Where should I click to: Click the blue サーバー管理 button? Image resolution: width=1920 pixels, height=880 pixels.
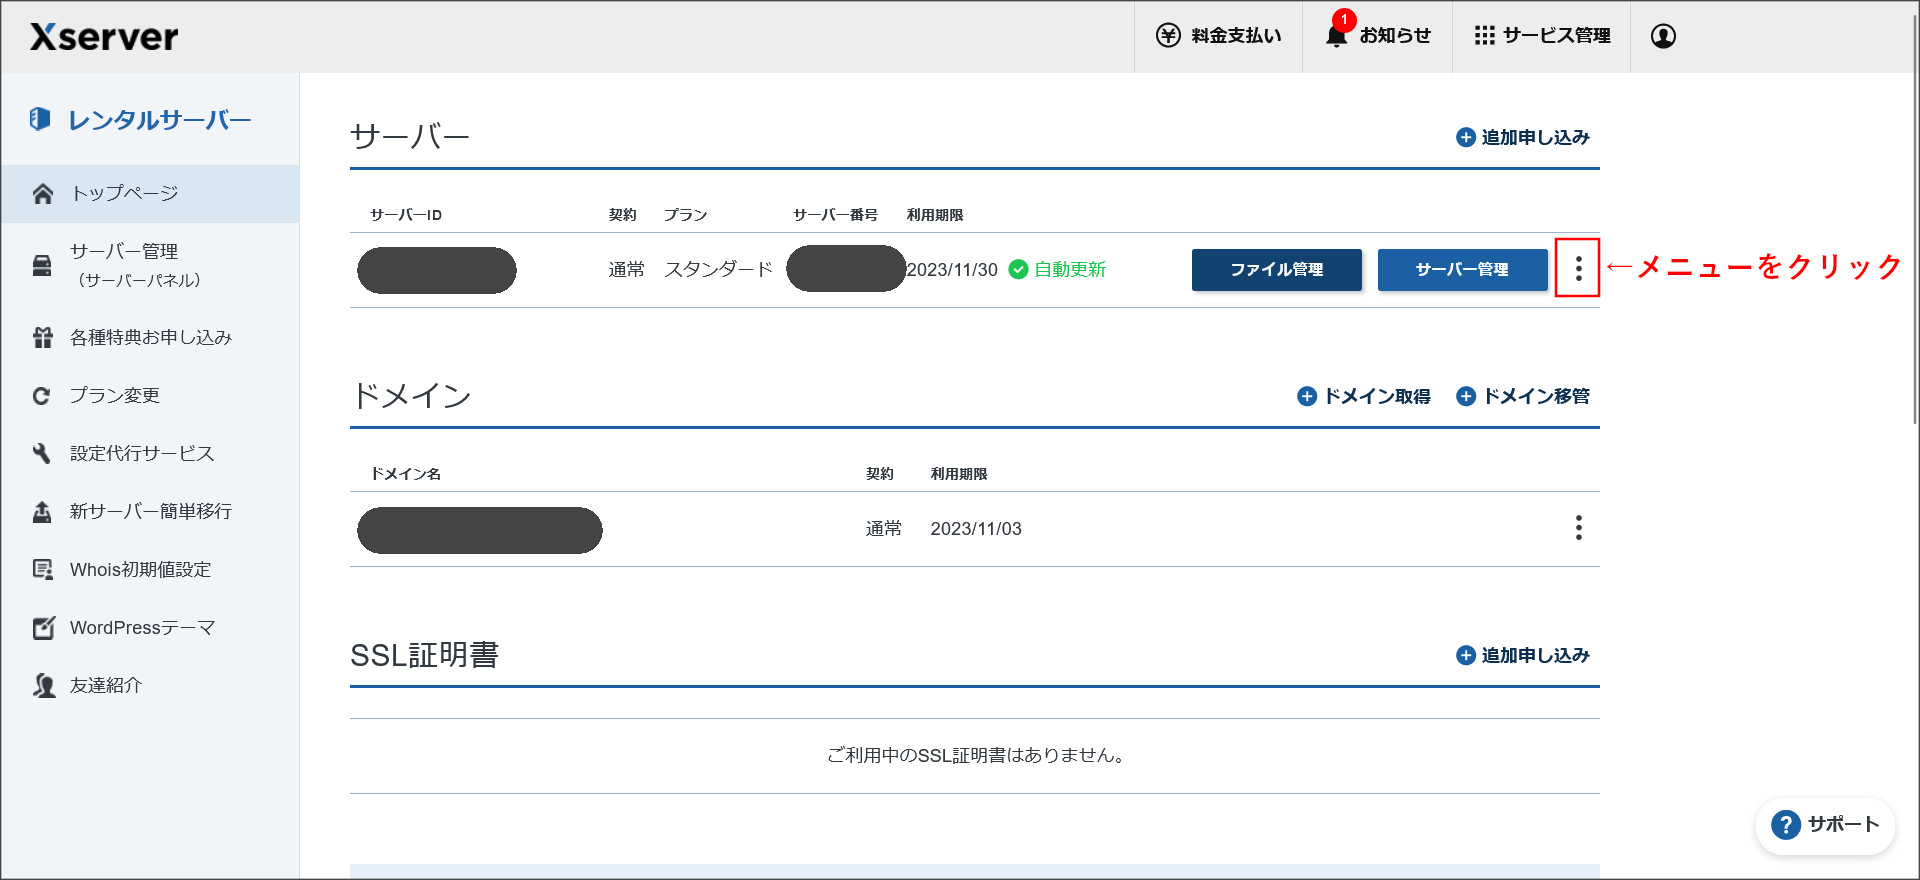pyautogui.click(x=1463, y=270)
